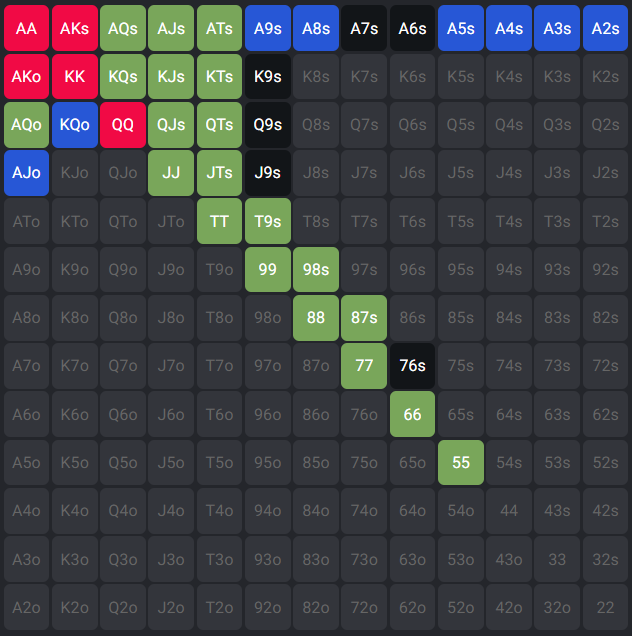Select the red AA hand cell
Screen dimensions: 632x636
27,28
